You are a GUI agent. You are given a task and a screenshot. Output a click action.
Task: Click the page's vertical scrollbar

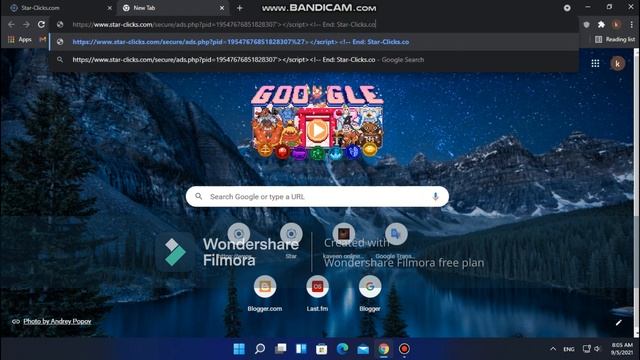tap(636, 192)
